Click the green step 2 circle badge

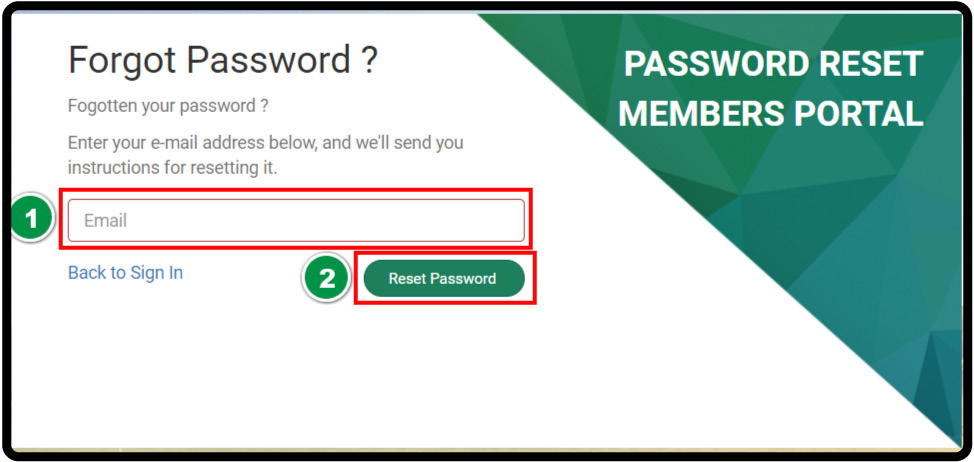(327, 279)
